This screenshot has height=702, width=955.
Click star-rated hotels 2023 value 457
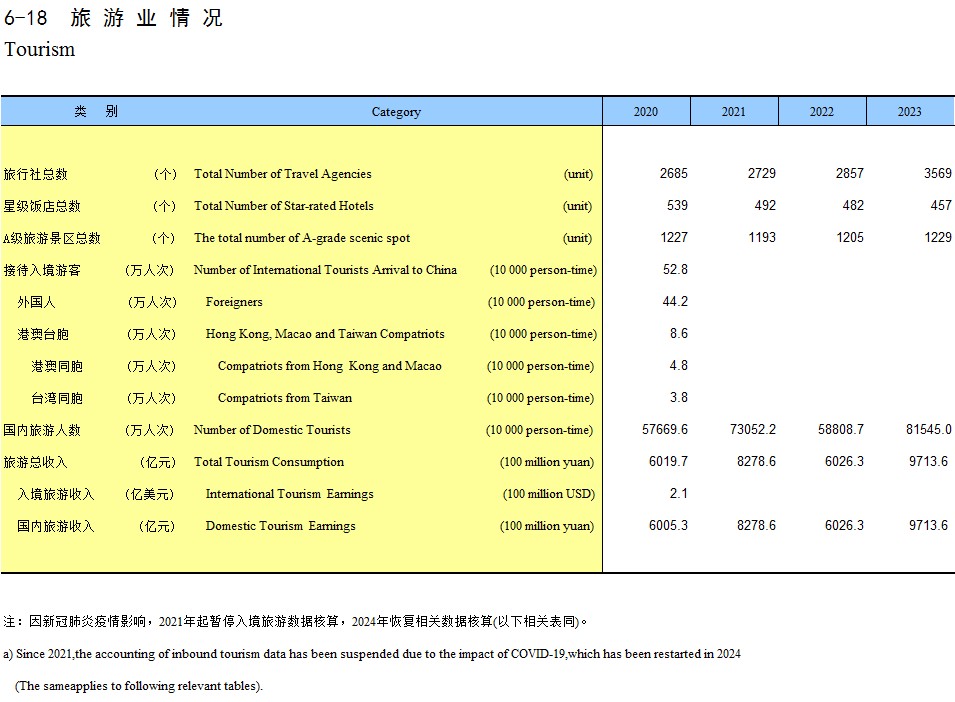point(941,205)
